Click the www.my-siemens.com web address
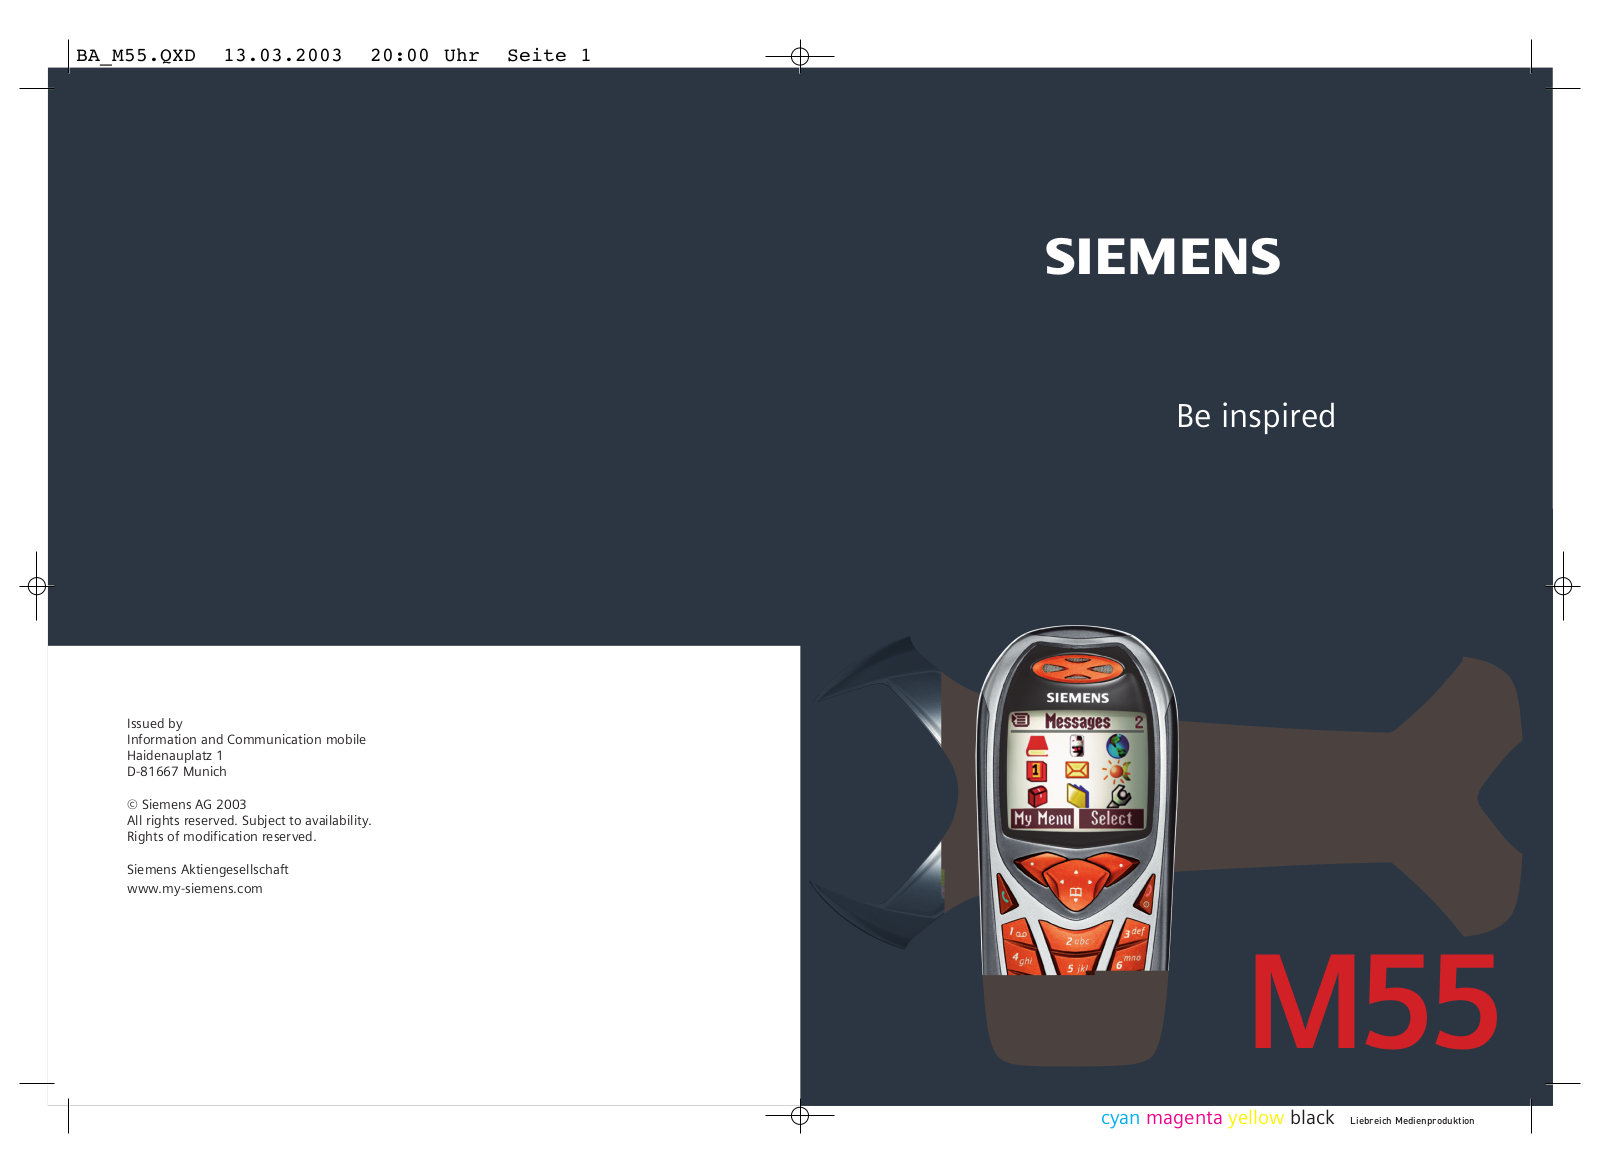The width and height of the screenshot is (1600, 1173). tap(194, 888)
